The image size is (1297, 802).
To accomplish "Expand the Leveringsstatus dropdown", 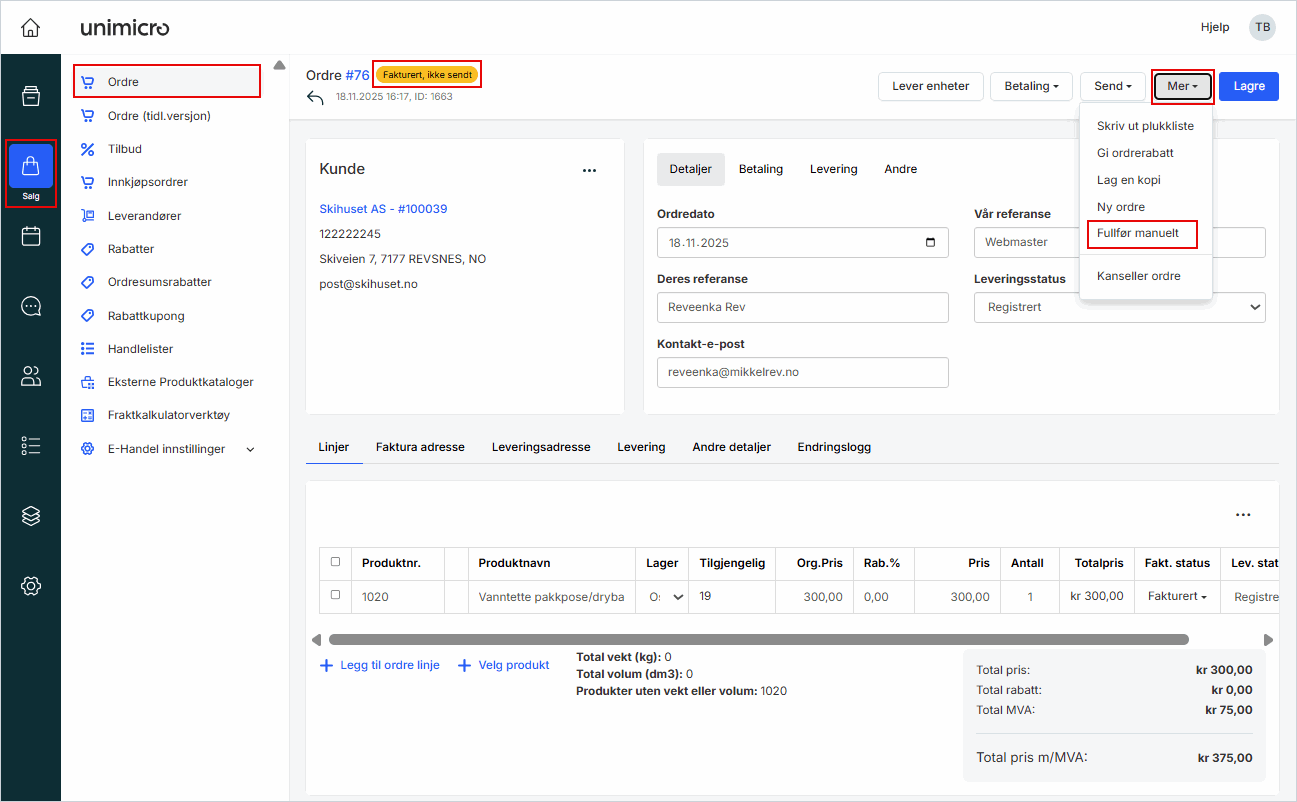I will [x=1119, y=307].
